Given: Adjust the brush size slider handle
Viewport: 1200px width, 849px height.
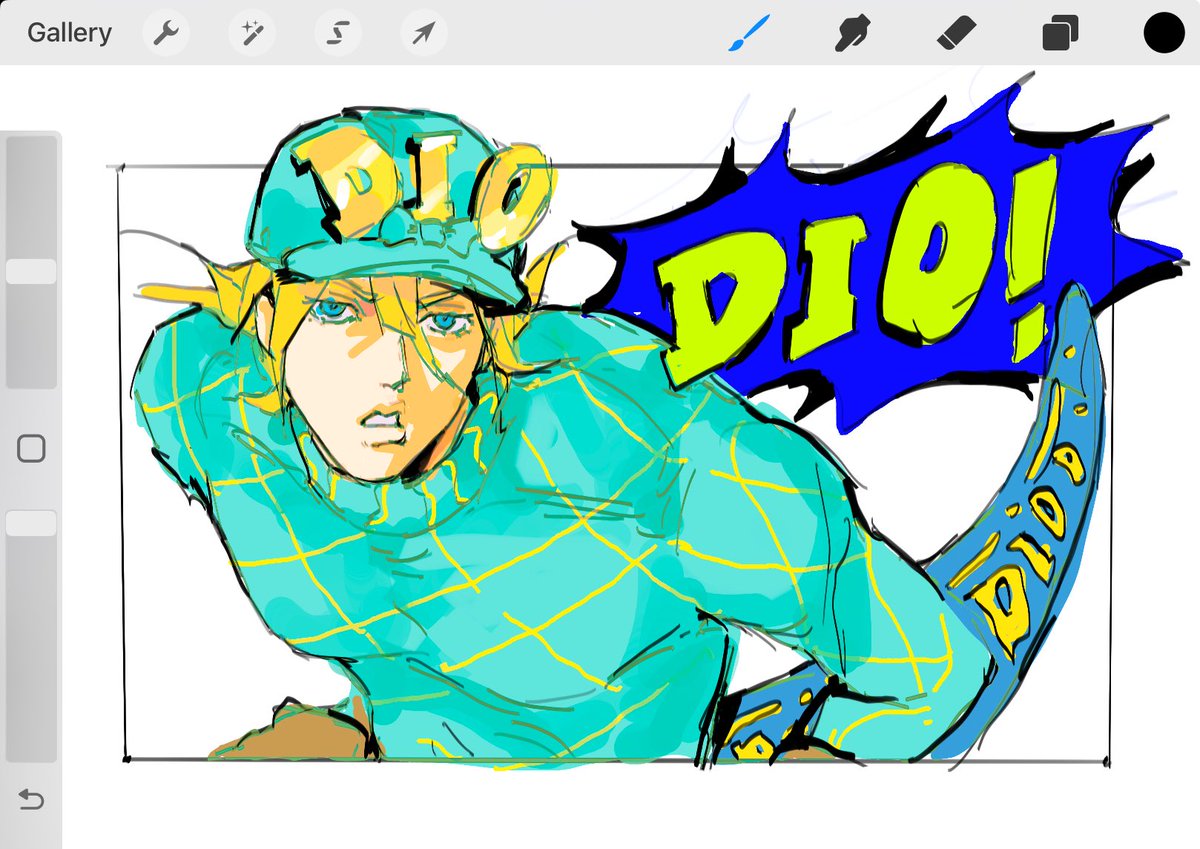Looking at the screenshot, I should (x=31, y=272).
